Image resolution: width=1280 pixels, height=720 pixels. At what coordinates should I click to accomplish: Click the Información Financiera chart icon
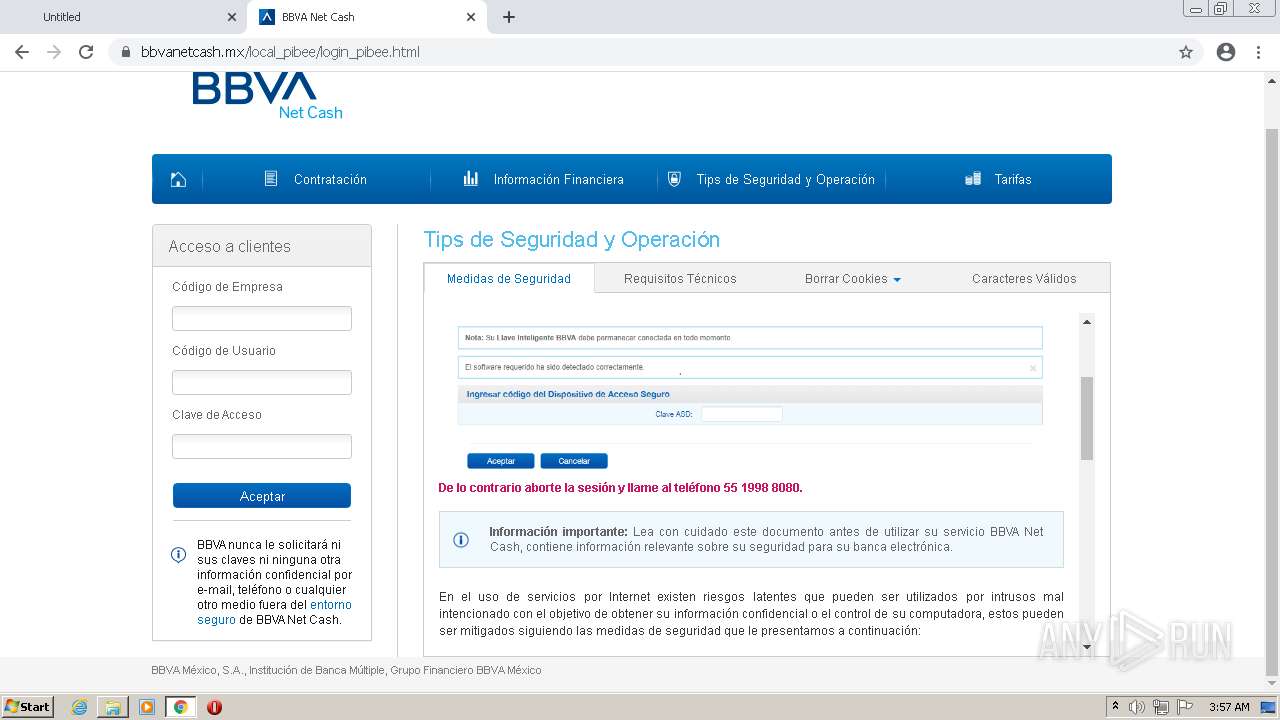[x=470, y=179]
